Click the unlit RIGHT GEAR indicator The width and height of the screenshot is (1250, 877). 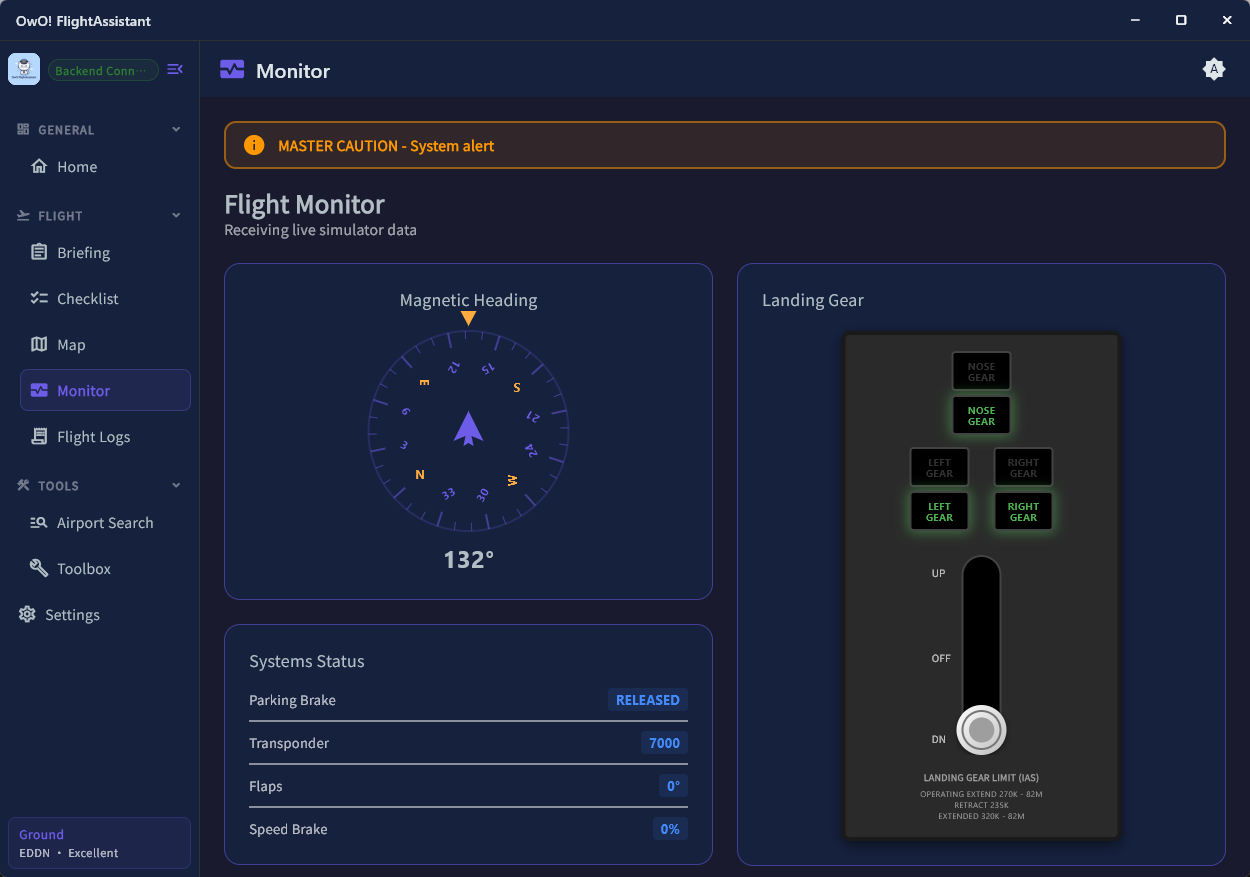point(1023,467)
